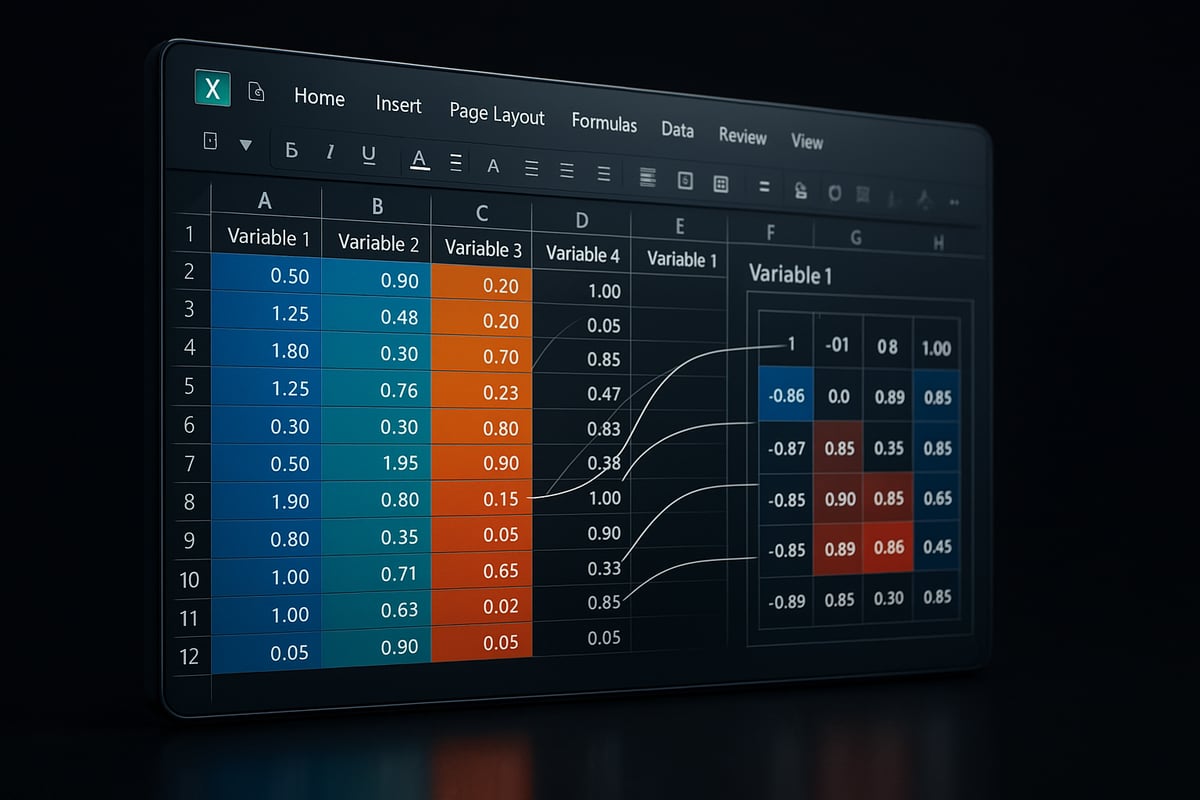The height and width of the screenshot is (800, 1200).
Task: Click the new document icon beside the logo
Action: click(x=256, y=92)
